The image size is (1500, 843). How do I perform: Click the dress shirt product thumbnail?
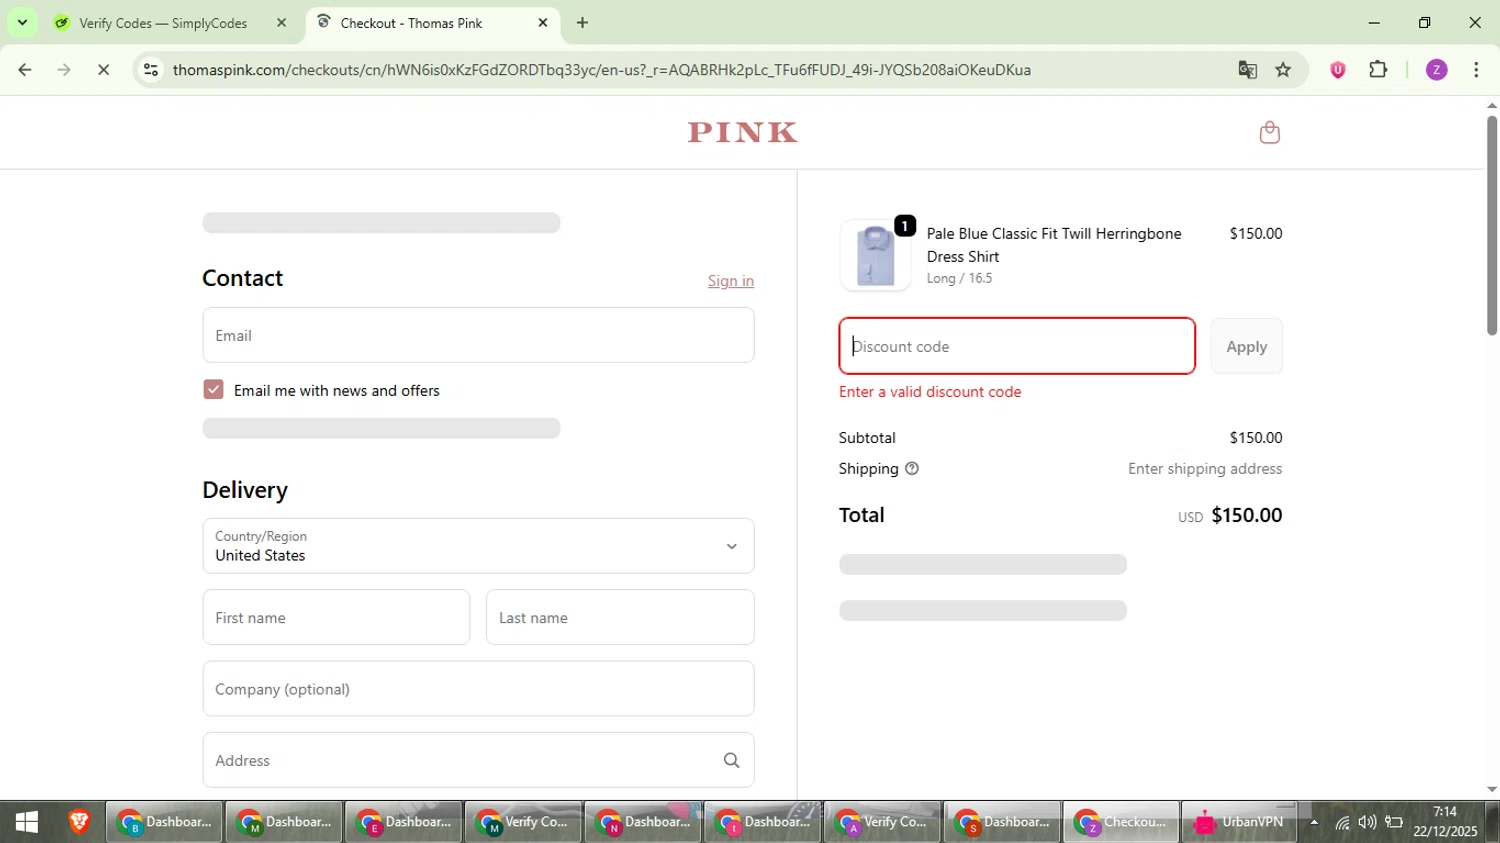pos(875,255)
